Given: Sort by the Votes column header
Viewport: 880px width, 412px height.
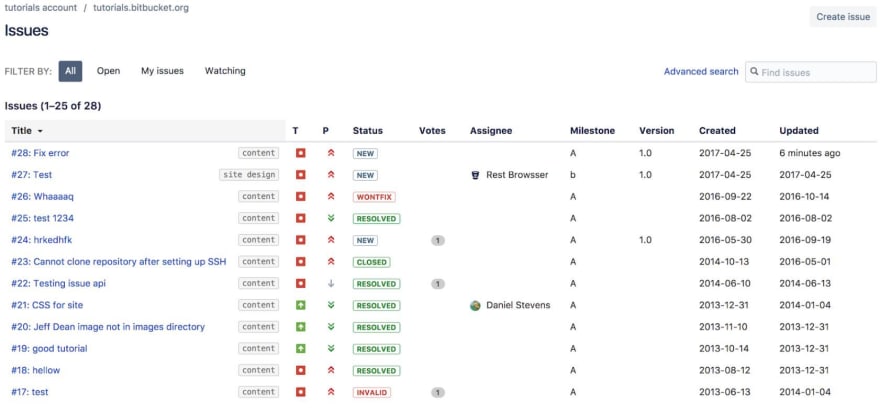Looking at the screenshot, I should point(432,131).
